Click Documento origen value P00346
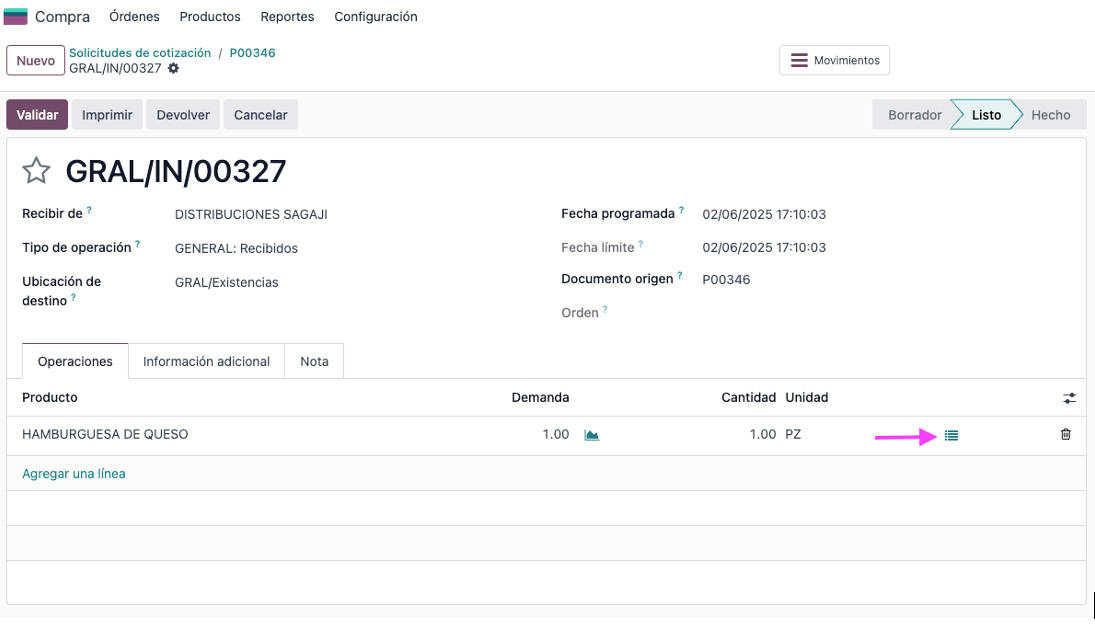 click(x=726, y=279)
